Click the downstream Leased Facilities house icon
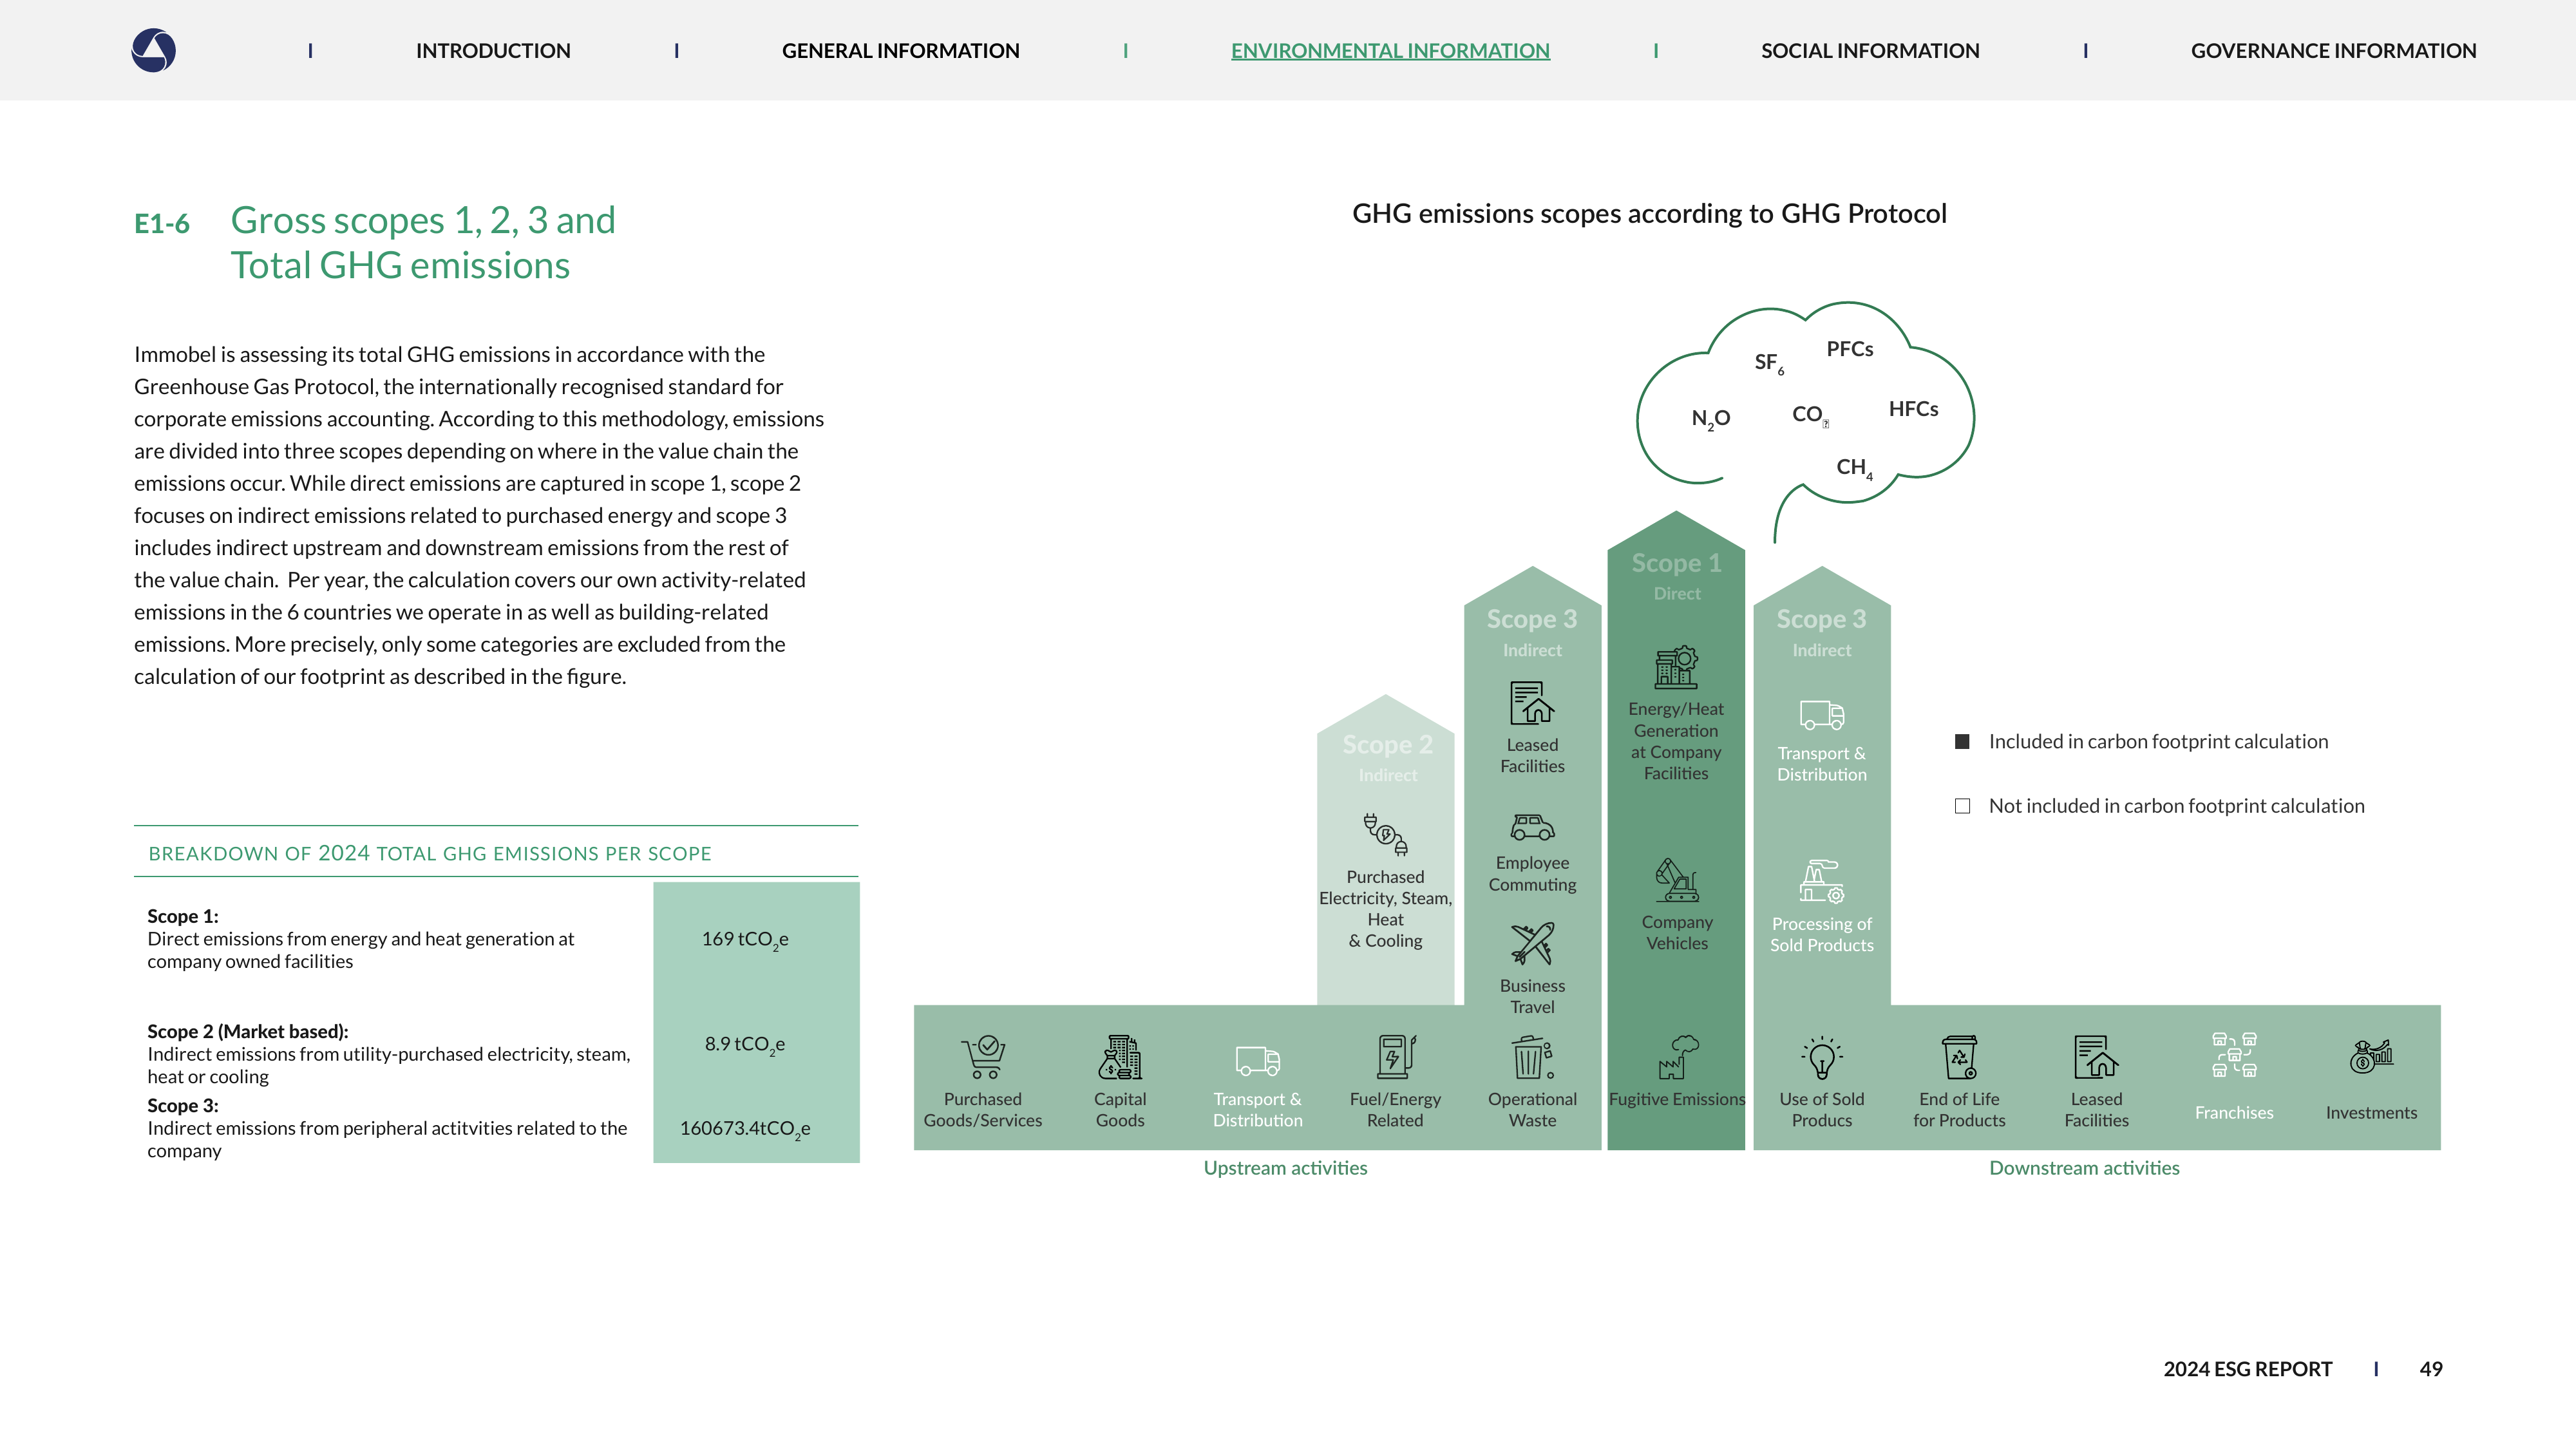Viewport: 2576px width, 1449px height. (2096, 1057)
